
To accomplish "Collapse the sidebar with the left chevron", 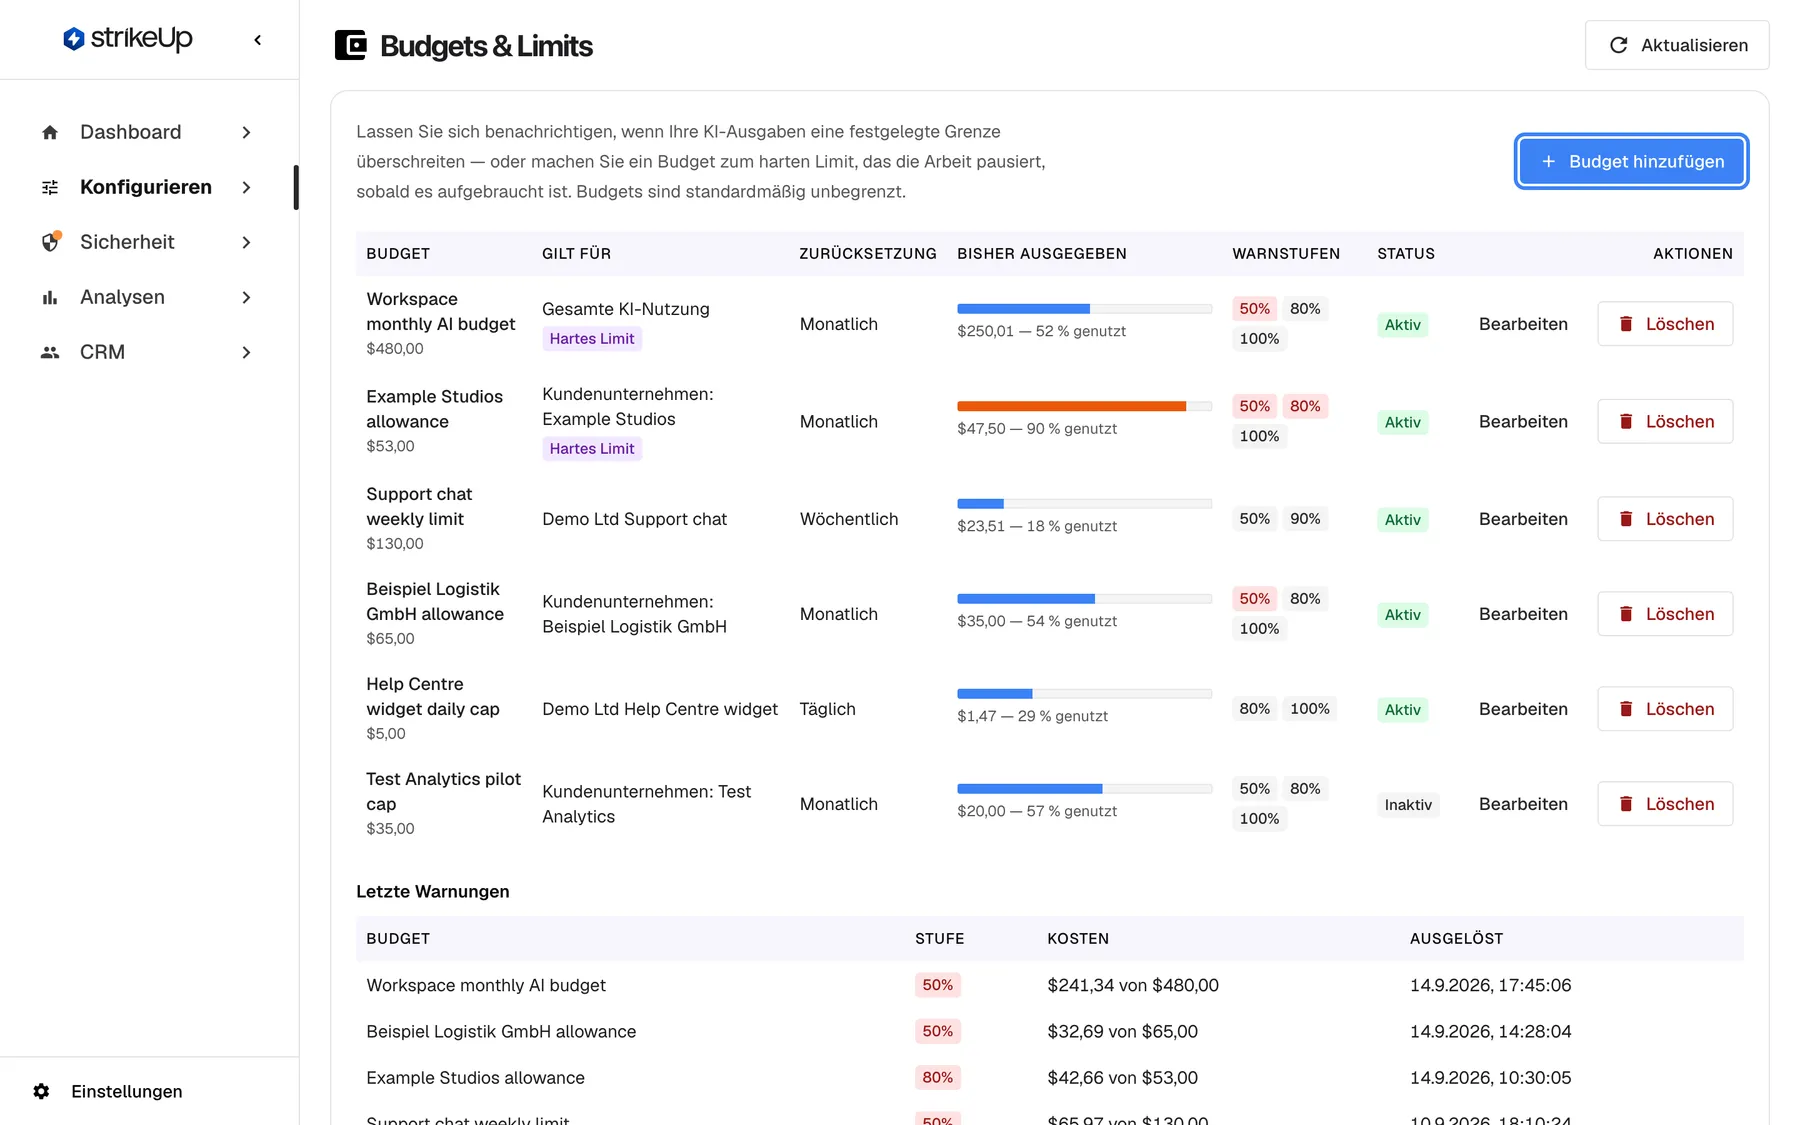I will [x=258, y=40].
